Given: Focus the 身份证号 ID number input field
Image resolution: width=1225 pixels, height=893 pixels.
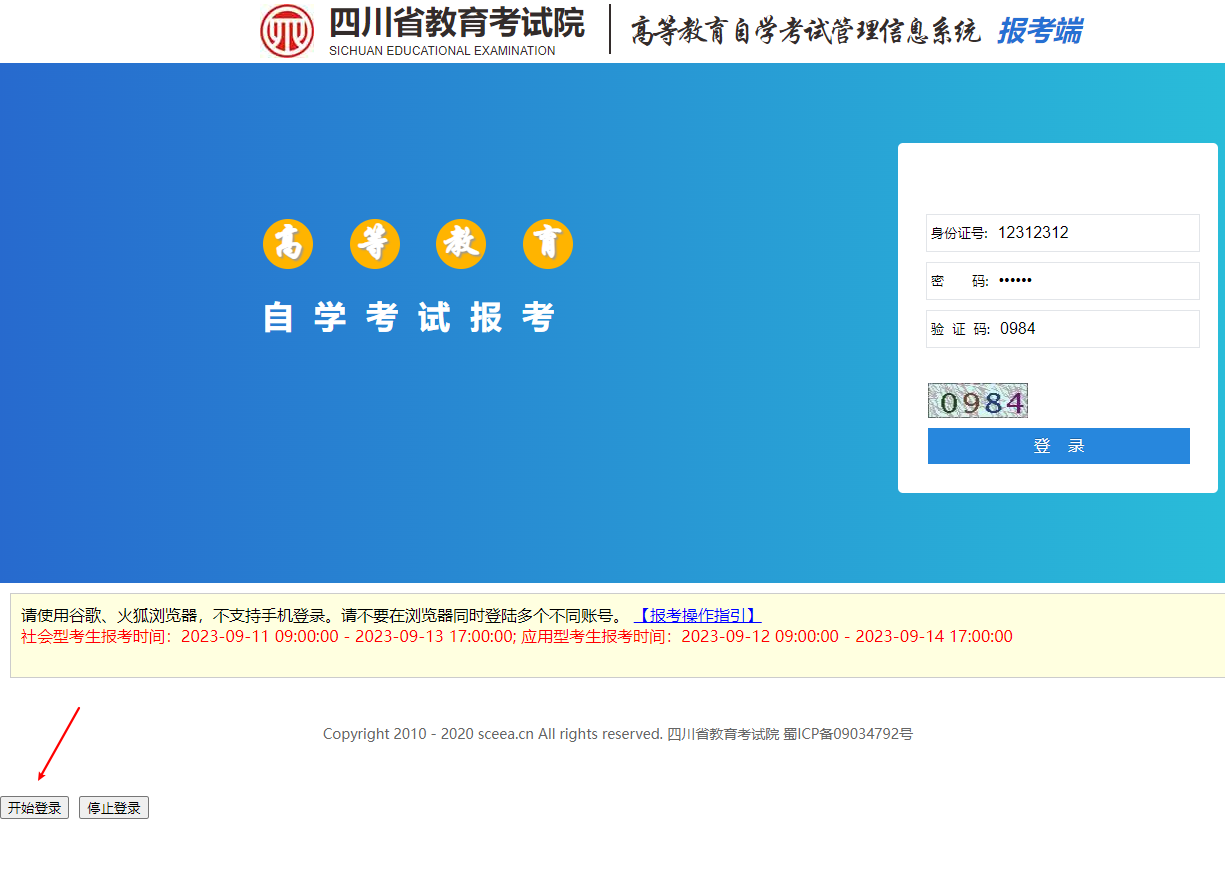Looking at the screenshot, I should coord(1095,233).
